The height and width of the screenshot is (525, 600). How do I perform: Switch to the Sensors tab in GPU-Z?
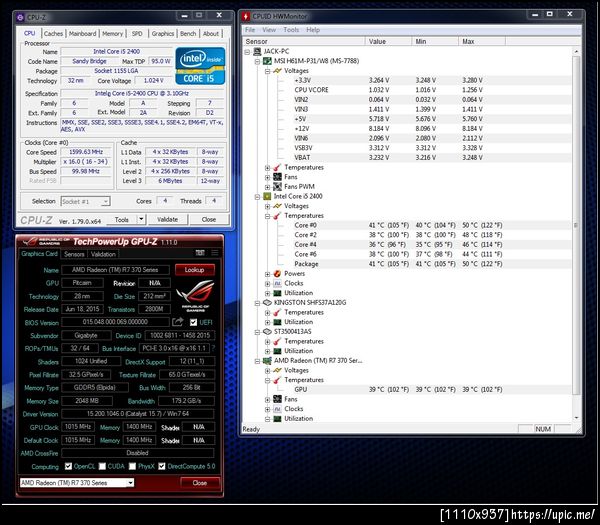coord(74,254)
